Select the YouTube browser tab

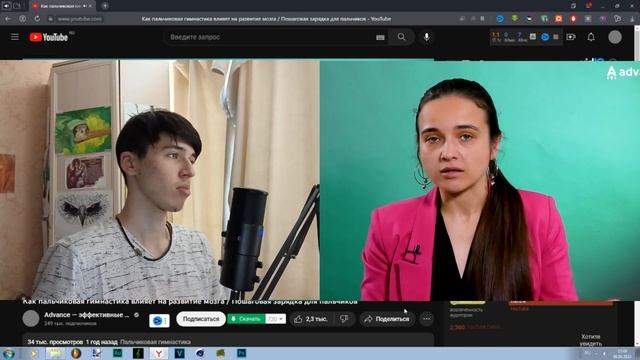(61, 6)
